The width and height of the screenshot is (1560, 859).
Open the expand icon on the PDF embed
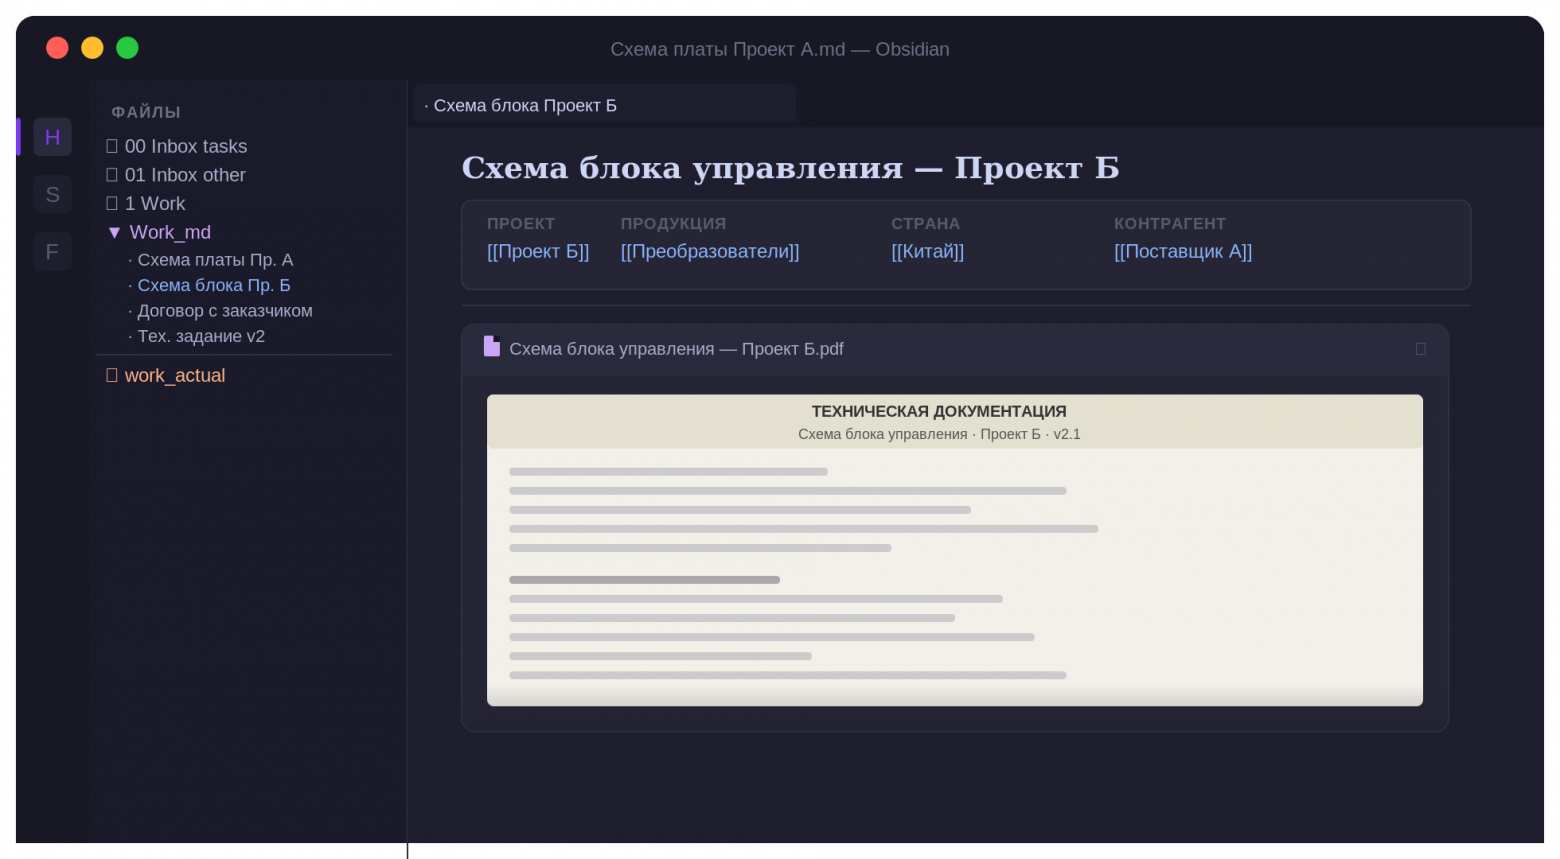pyautogui.click(x=1421, y=349)
